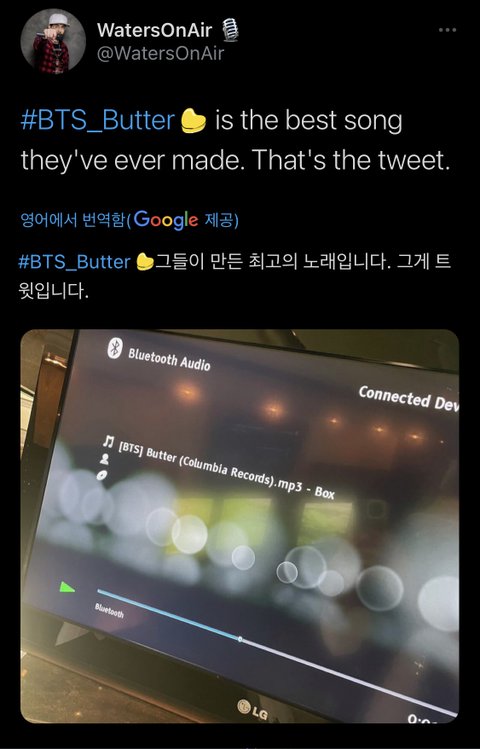The width and height of the screenshot is (480, 749).
Task: Click the Google translation credit link
Action: tap(129, 220)
